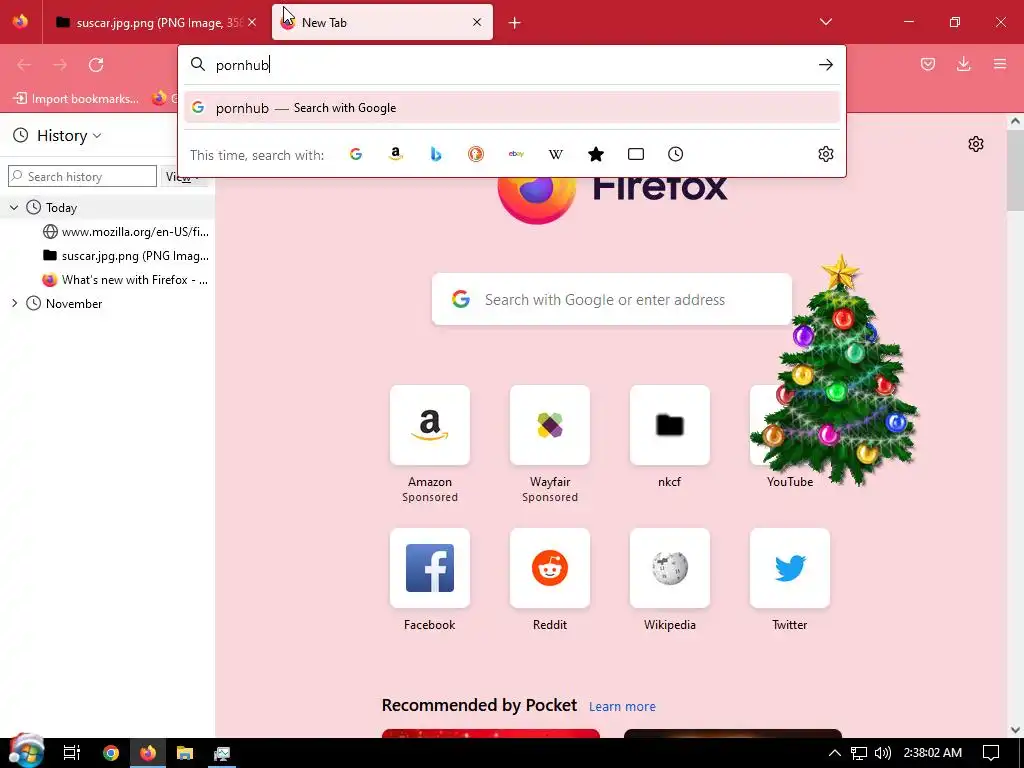
Task: Collapse the Today history group
Action: (x=14, y=208)
